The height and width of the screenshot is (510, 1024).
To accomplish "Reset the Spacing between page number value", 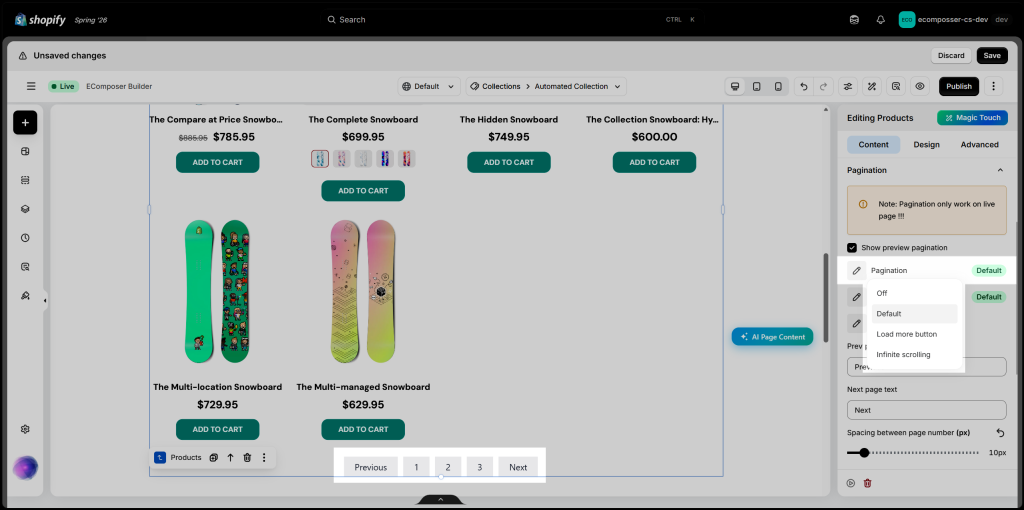I will tap(1000, 432).
